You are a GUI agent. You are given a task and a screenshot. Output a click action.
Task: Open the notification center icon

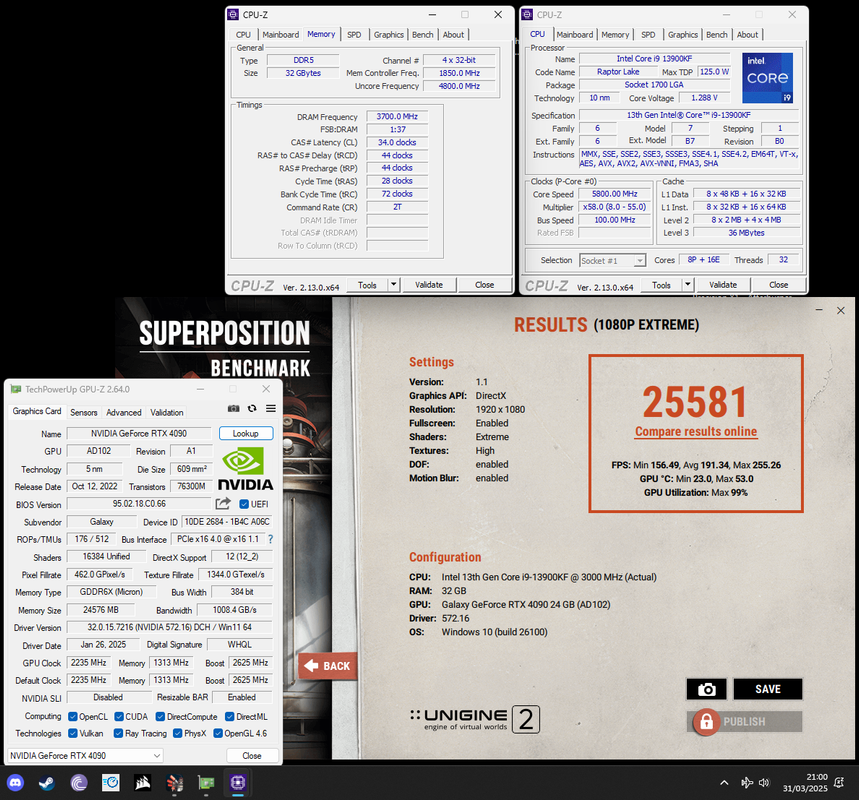click(839, 782)
